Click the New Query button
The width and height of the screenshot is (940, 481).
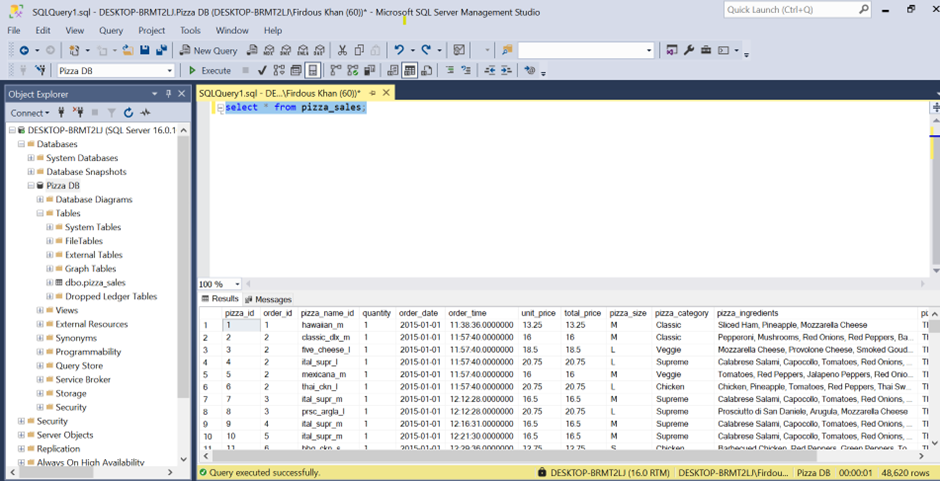[x=209, y=50]
